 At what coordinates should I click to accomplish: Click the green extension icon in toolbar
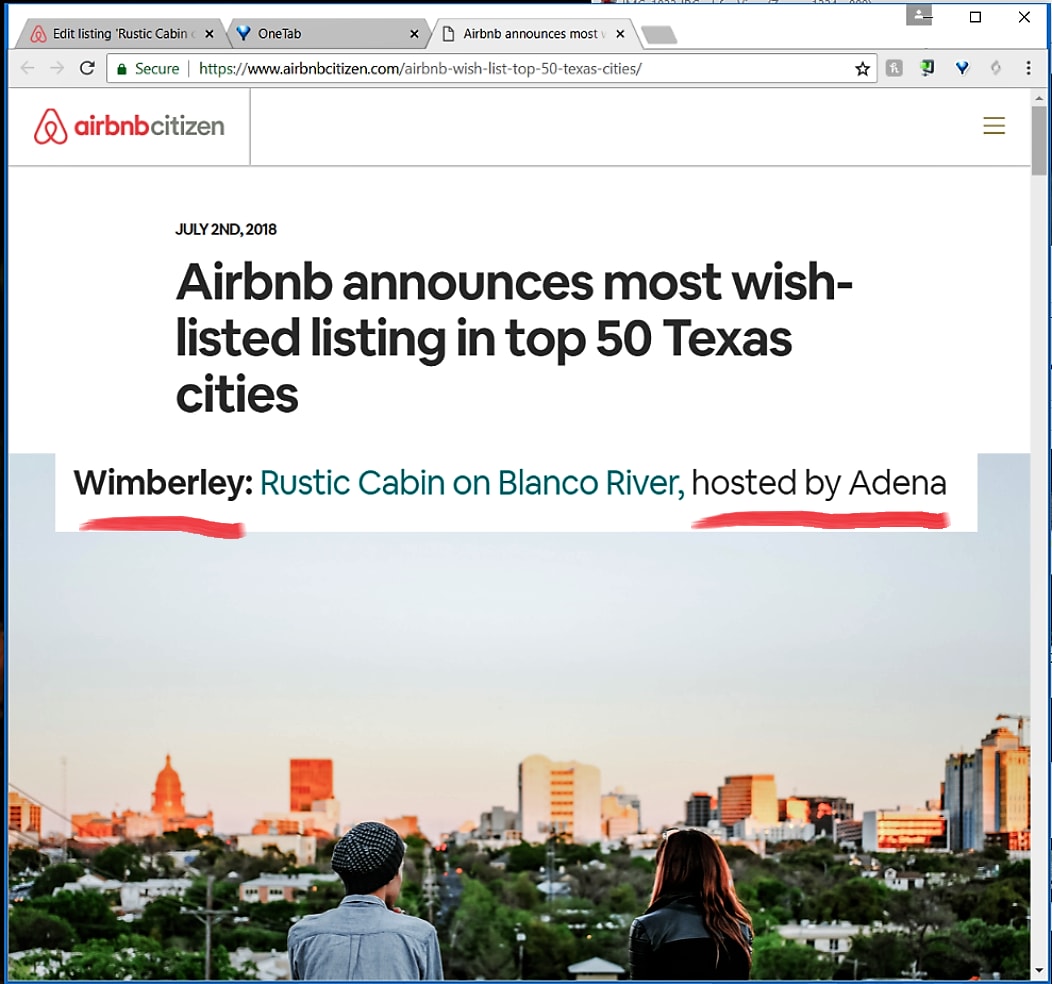[927, 68]
